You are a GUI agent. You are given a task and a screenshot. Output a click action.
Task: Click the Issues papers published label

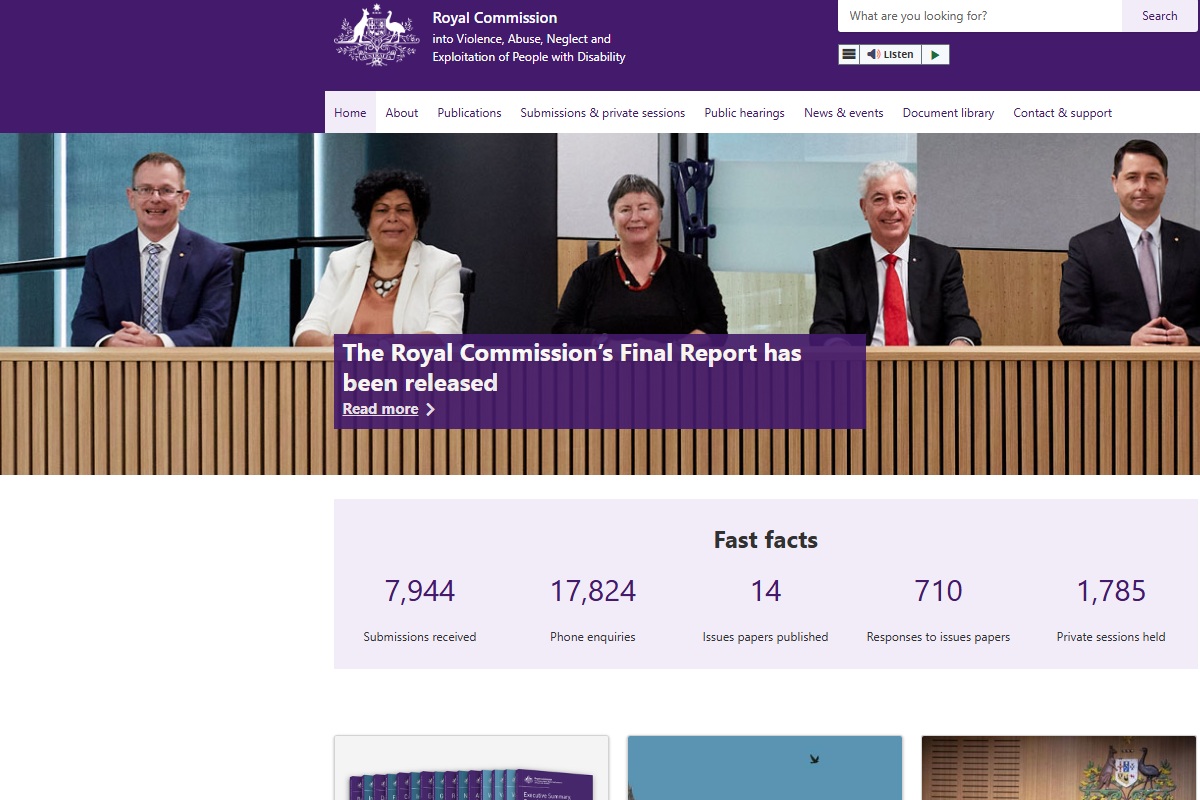pos(766,637)
